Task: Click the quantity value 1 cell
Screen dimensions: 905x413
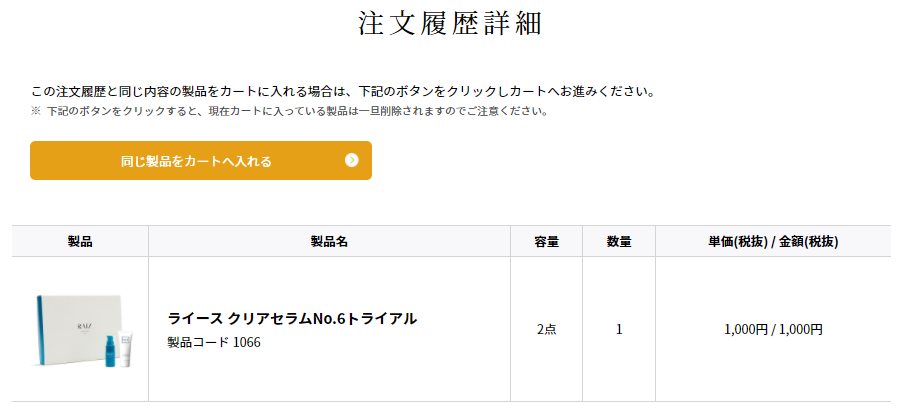Action: pyautogui.click(x=619, y=329)
